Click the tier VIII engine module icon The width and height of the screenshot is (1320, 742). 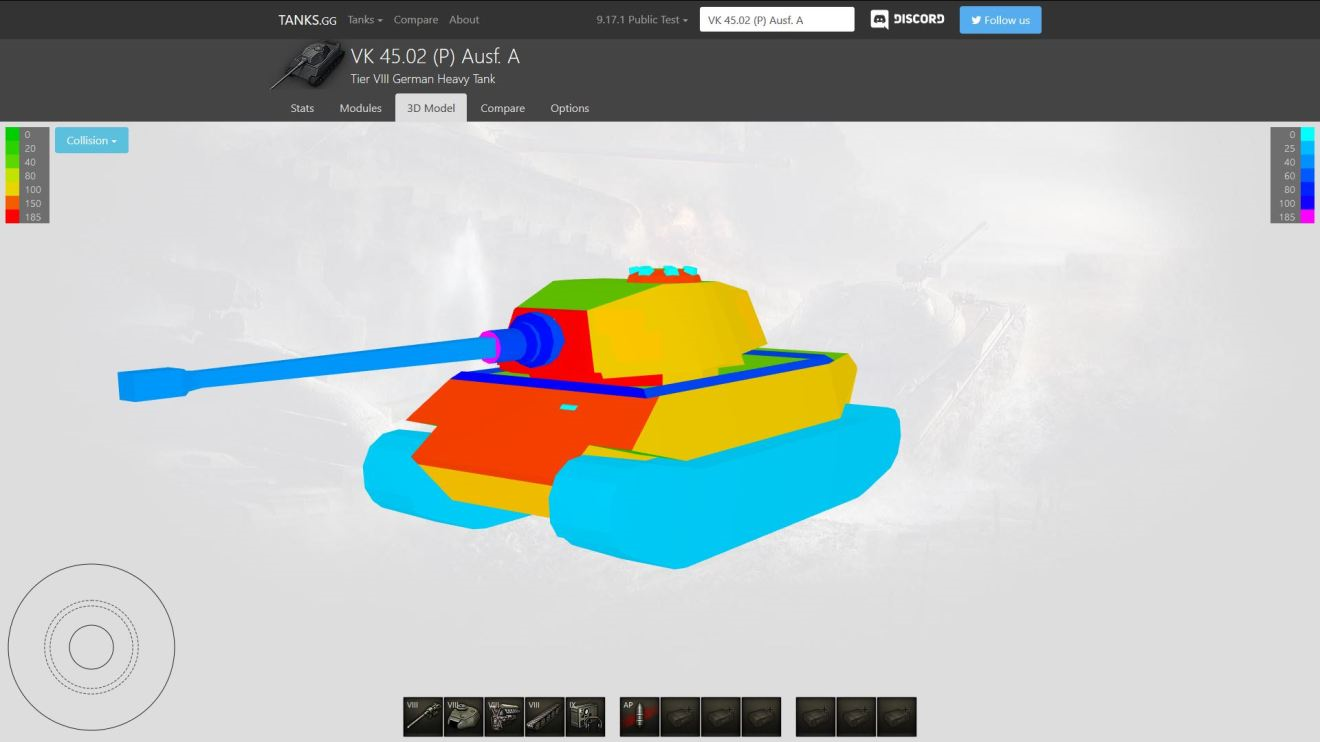click(505, 717)
